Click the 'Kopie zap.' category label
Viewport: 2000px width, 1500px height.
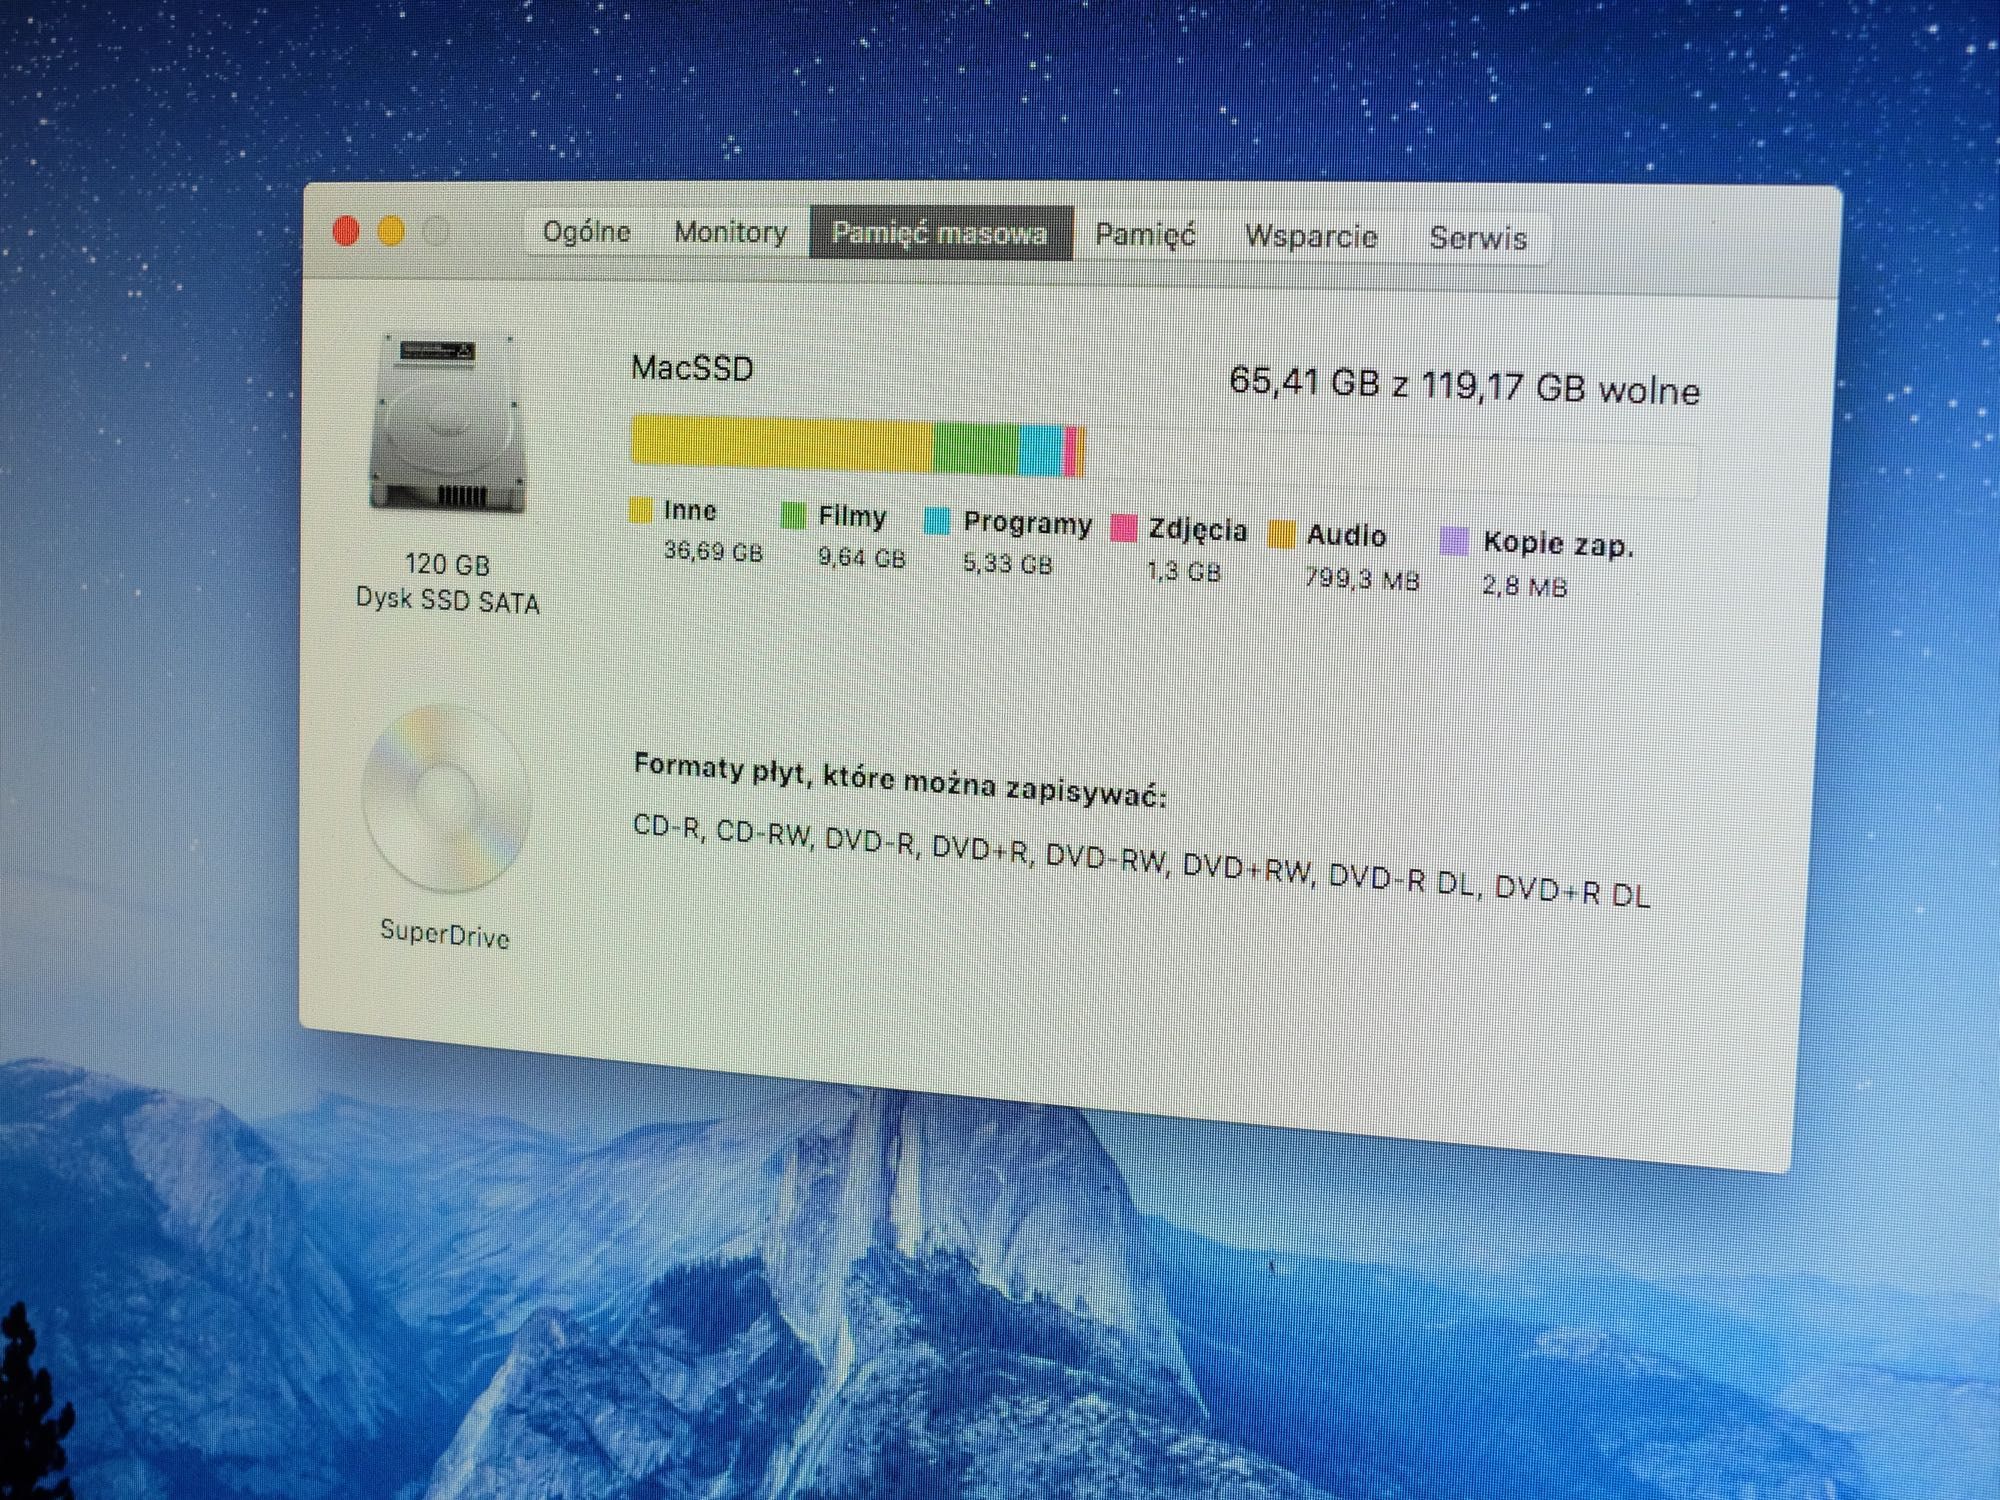1558,544
